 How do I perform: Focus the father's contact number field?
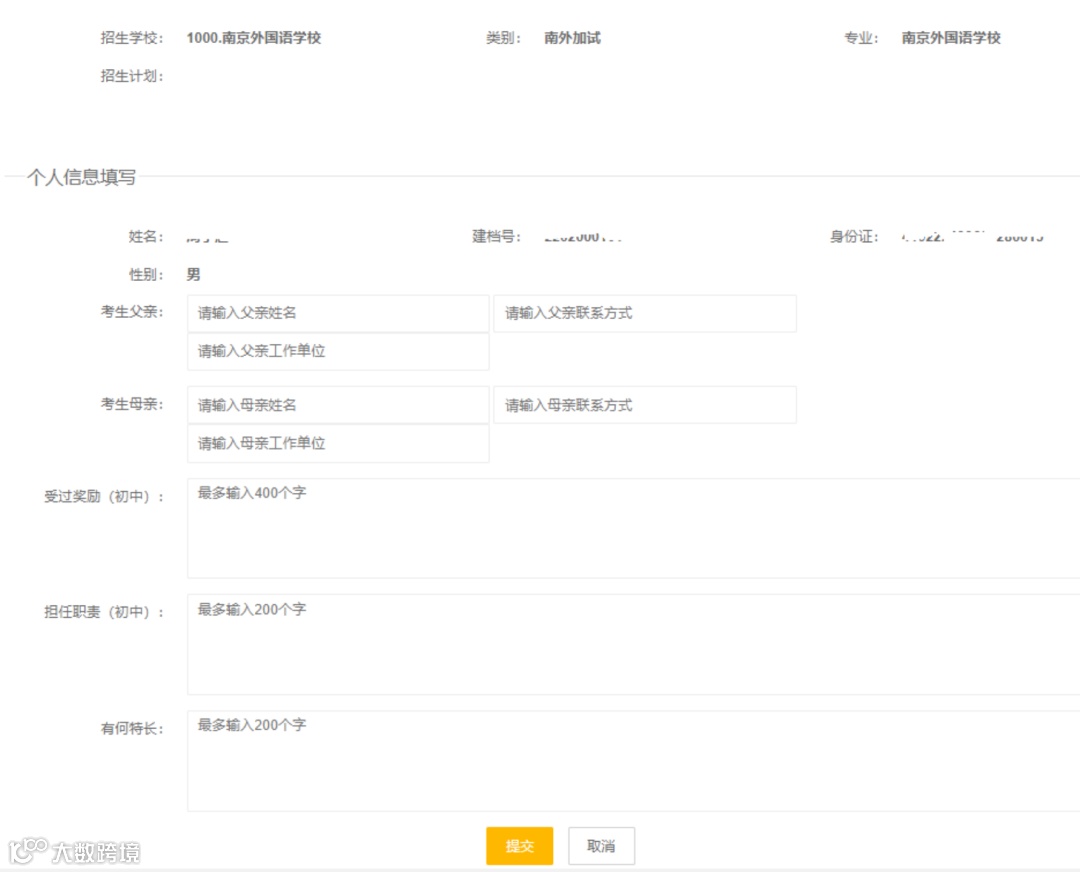coord(645,313)
